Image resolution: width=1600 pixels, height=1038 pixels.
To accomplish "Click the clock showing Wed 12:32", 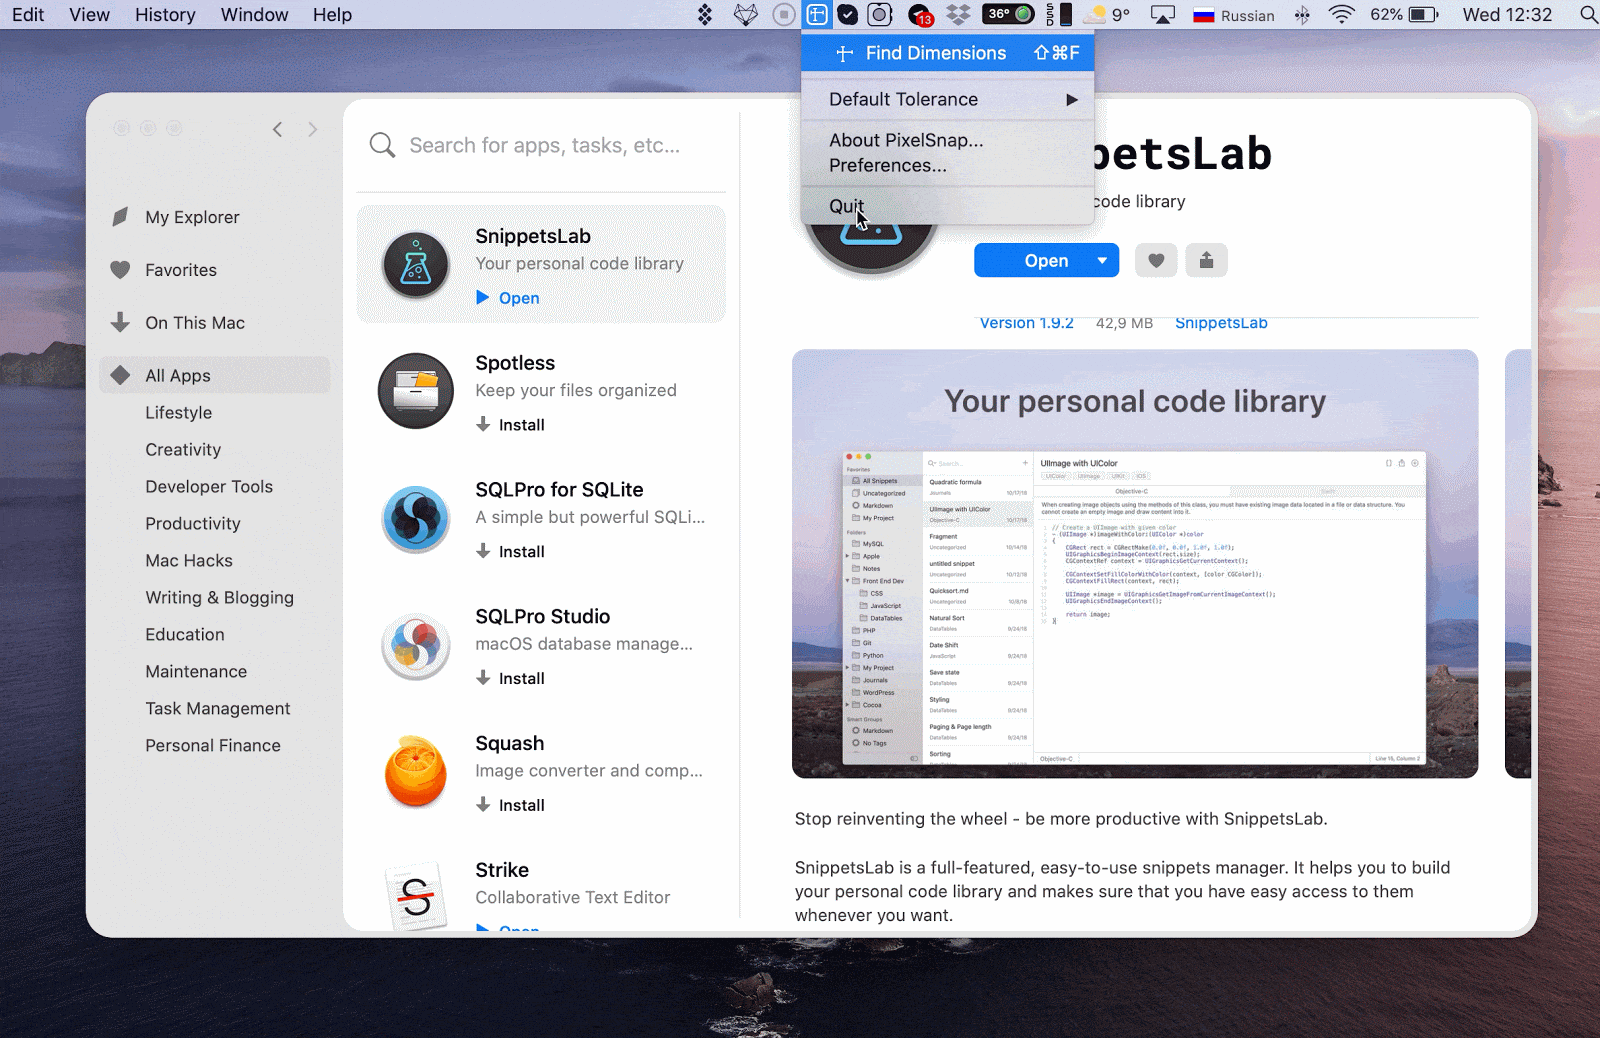I will [x=1507, y=15].
